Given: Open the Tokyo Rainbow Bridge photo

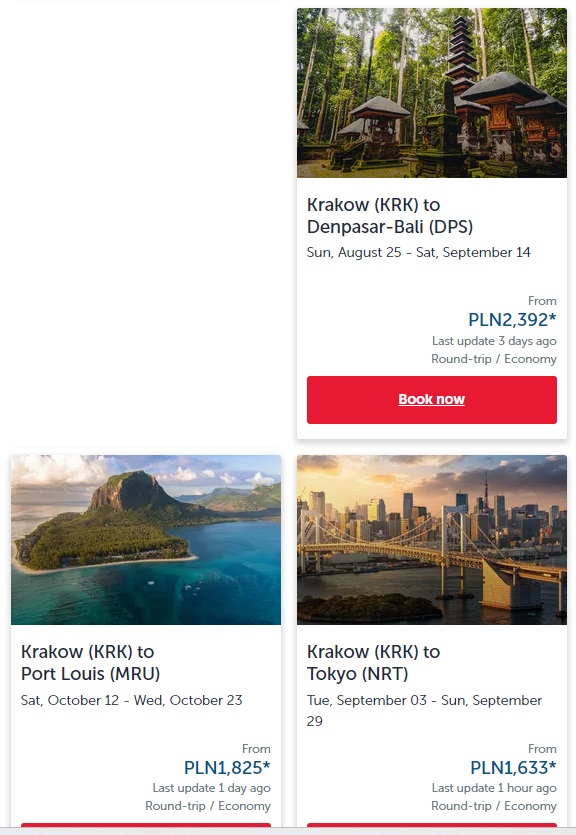Looking at the screenshot, I should [432, 539].
